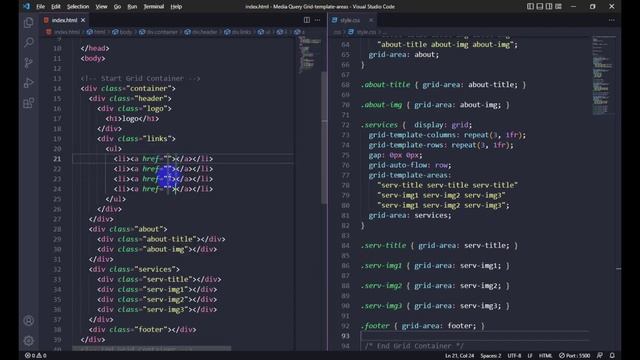Close the style.css tab
This screenshot has width=640, height=360.
coord(371,20)
